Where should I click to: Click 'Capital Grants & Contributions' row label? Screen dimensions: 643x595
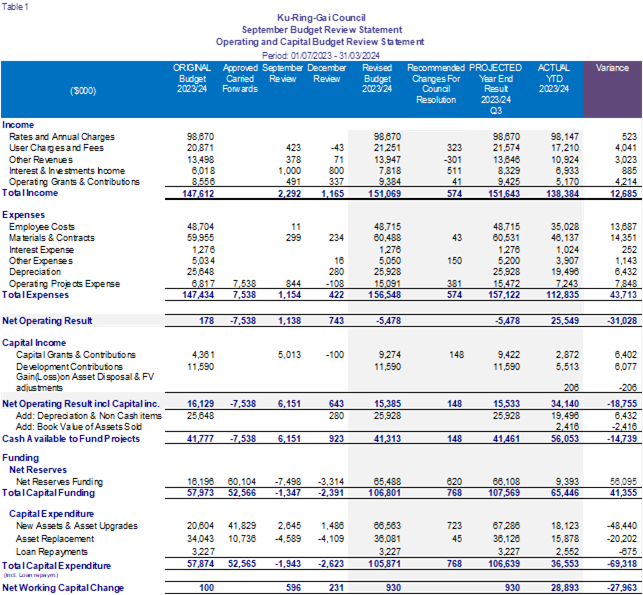click(76, 355)
